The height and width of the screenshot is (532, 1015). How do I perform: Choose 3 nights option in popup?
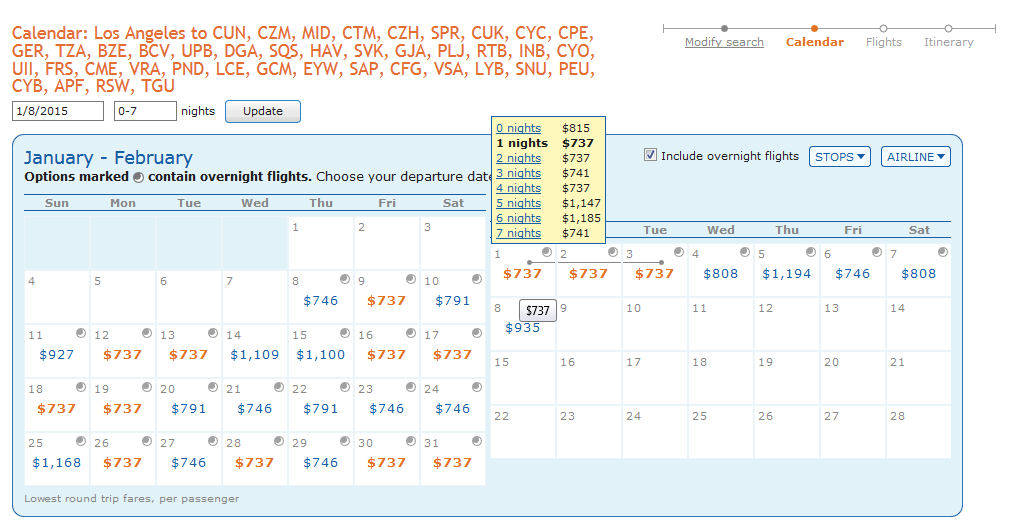point(519,173)
